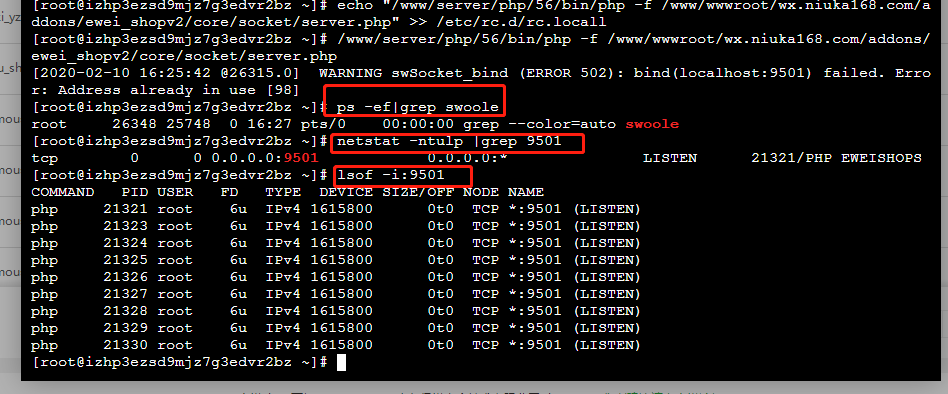Viewport: 948px width, 394px height.
Task: Select parent PID 25748 in ps output
Action: tap(188, 124)
